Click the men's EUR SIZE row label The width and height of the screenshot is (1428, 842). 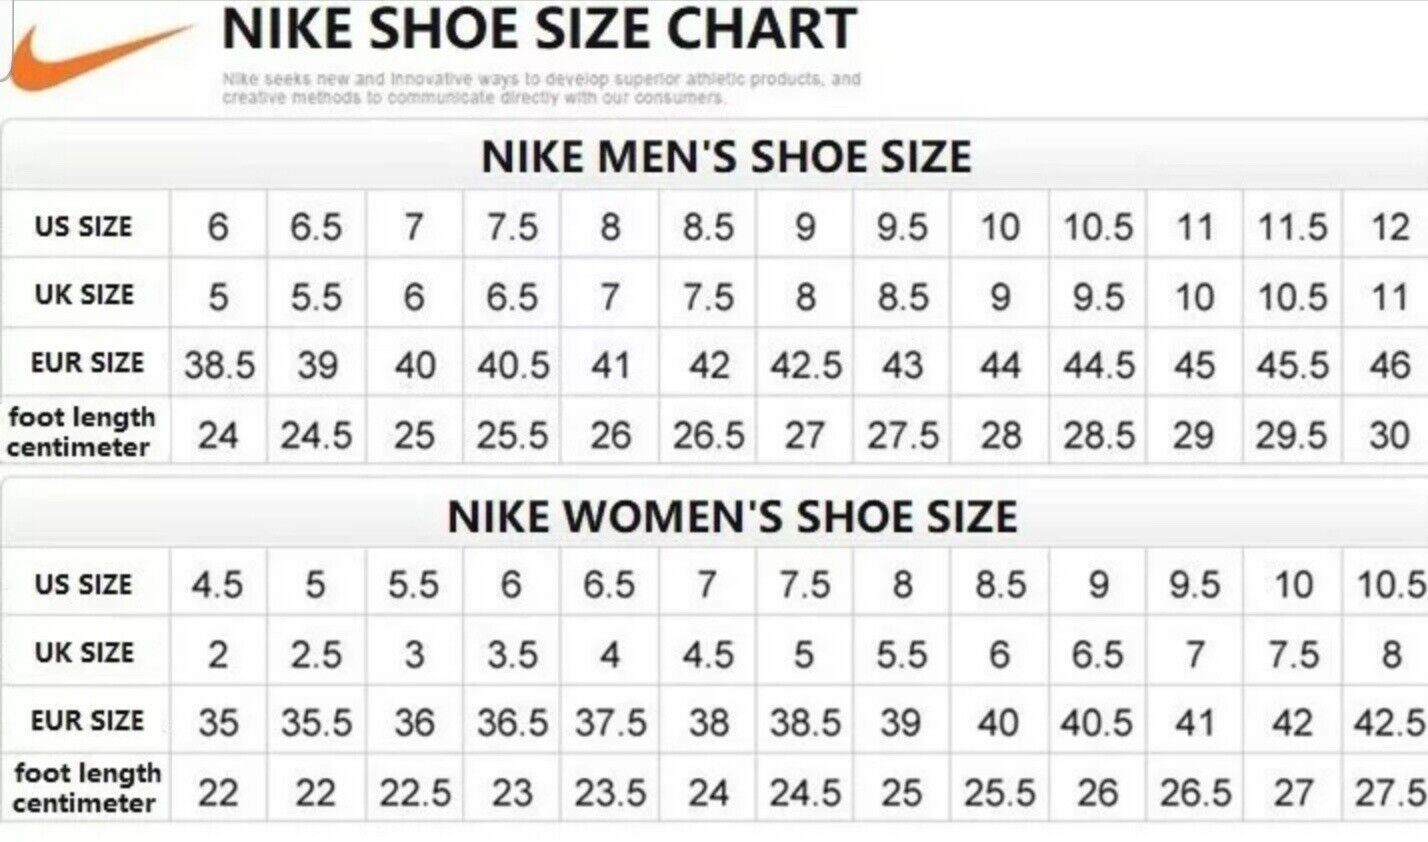point(87,362)
